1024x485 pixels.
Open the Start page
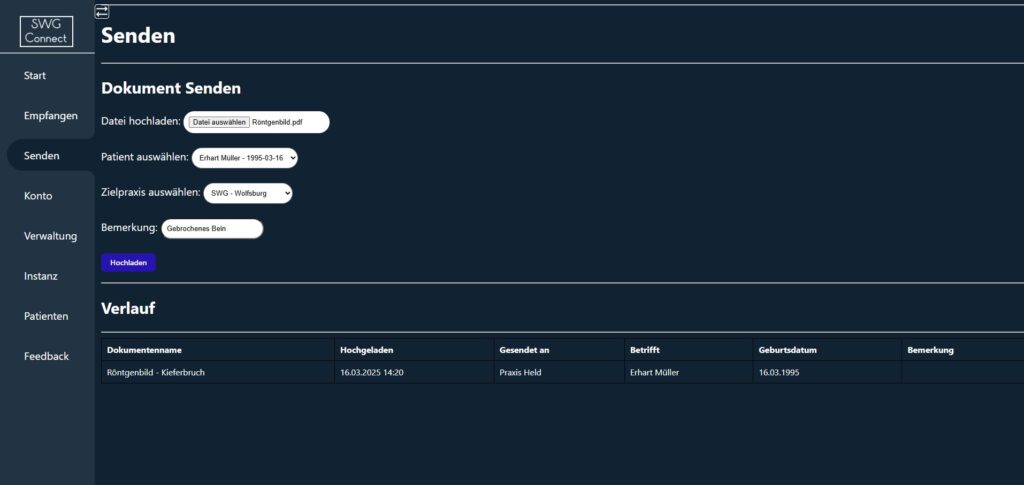(x=35, y=76)
